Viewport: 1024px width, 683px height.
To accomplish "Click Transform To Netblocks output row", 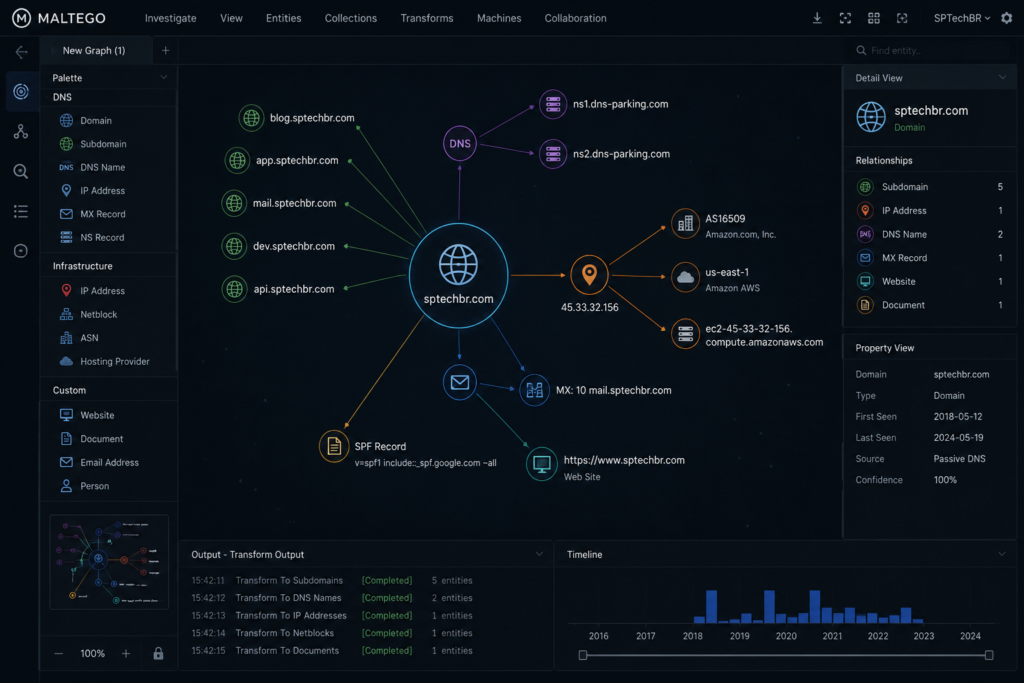I will coord(332,633).
